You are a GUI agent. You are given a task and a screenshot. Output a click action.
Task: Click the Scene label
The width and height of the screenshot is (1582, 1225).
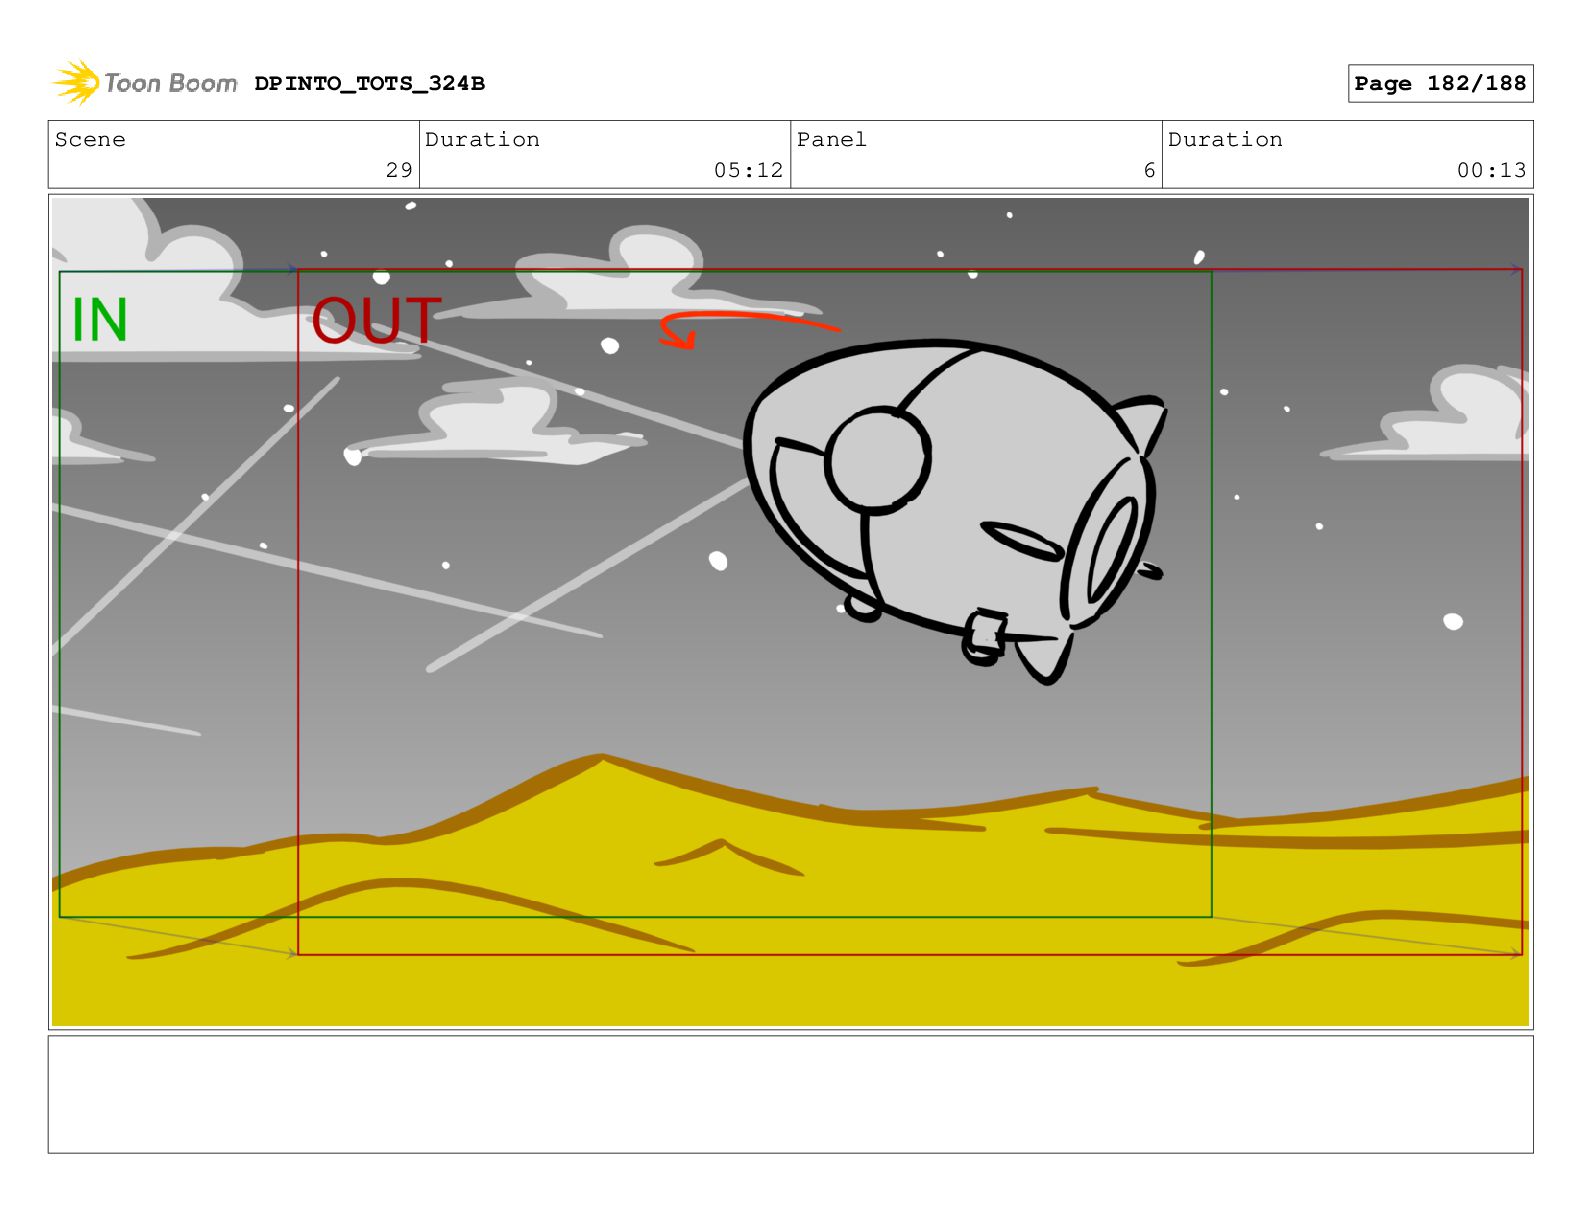pyautogui.click(x=90, y=139)
